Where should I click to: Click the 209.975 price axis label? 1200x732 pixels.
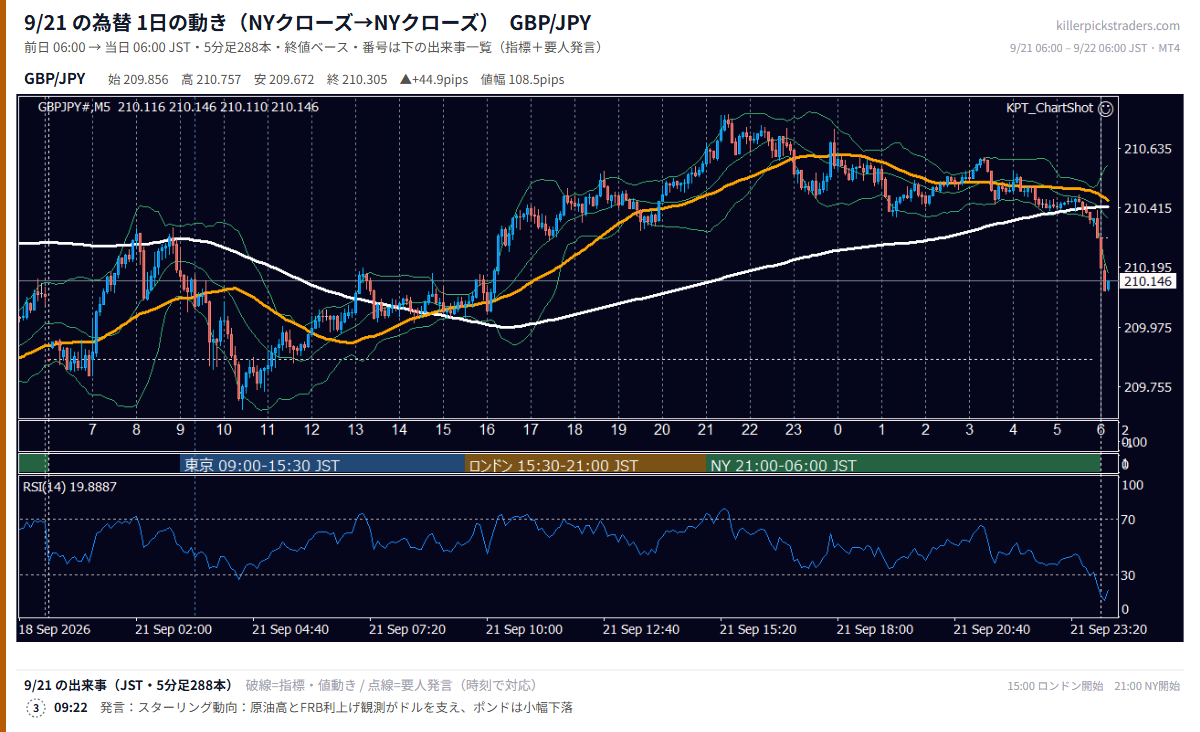click(x=1147, y=328)
